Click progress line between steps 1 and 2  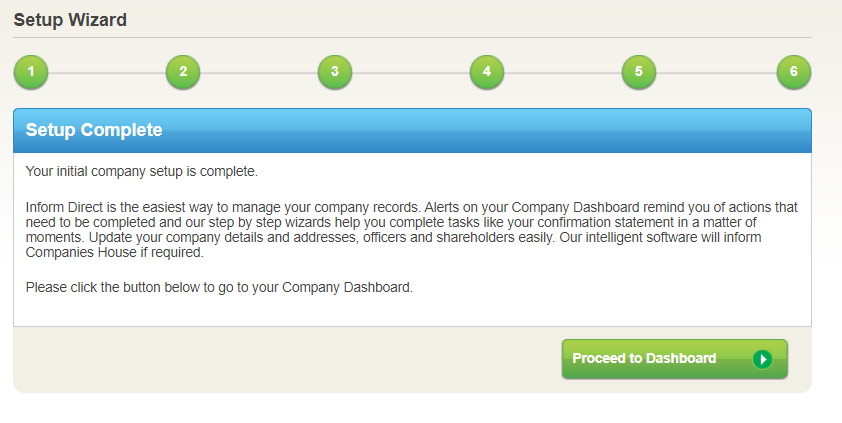point(107,72)
